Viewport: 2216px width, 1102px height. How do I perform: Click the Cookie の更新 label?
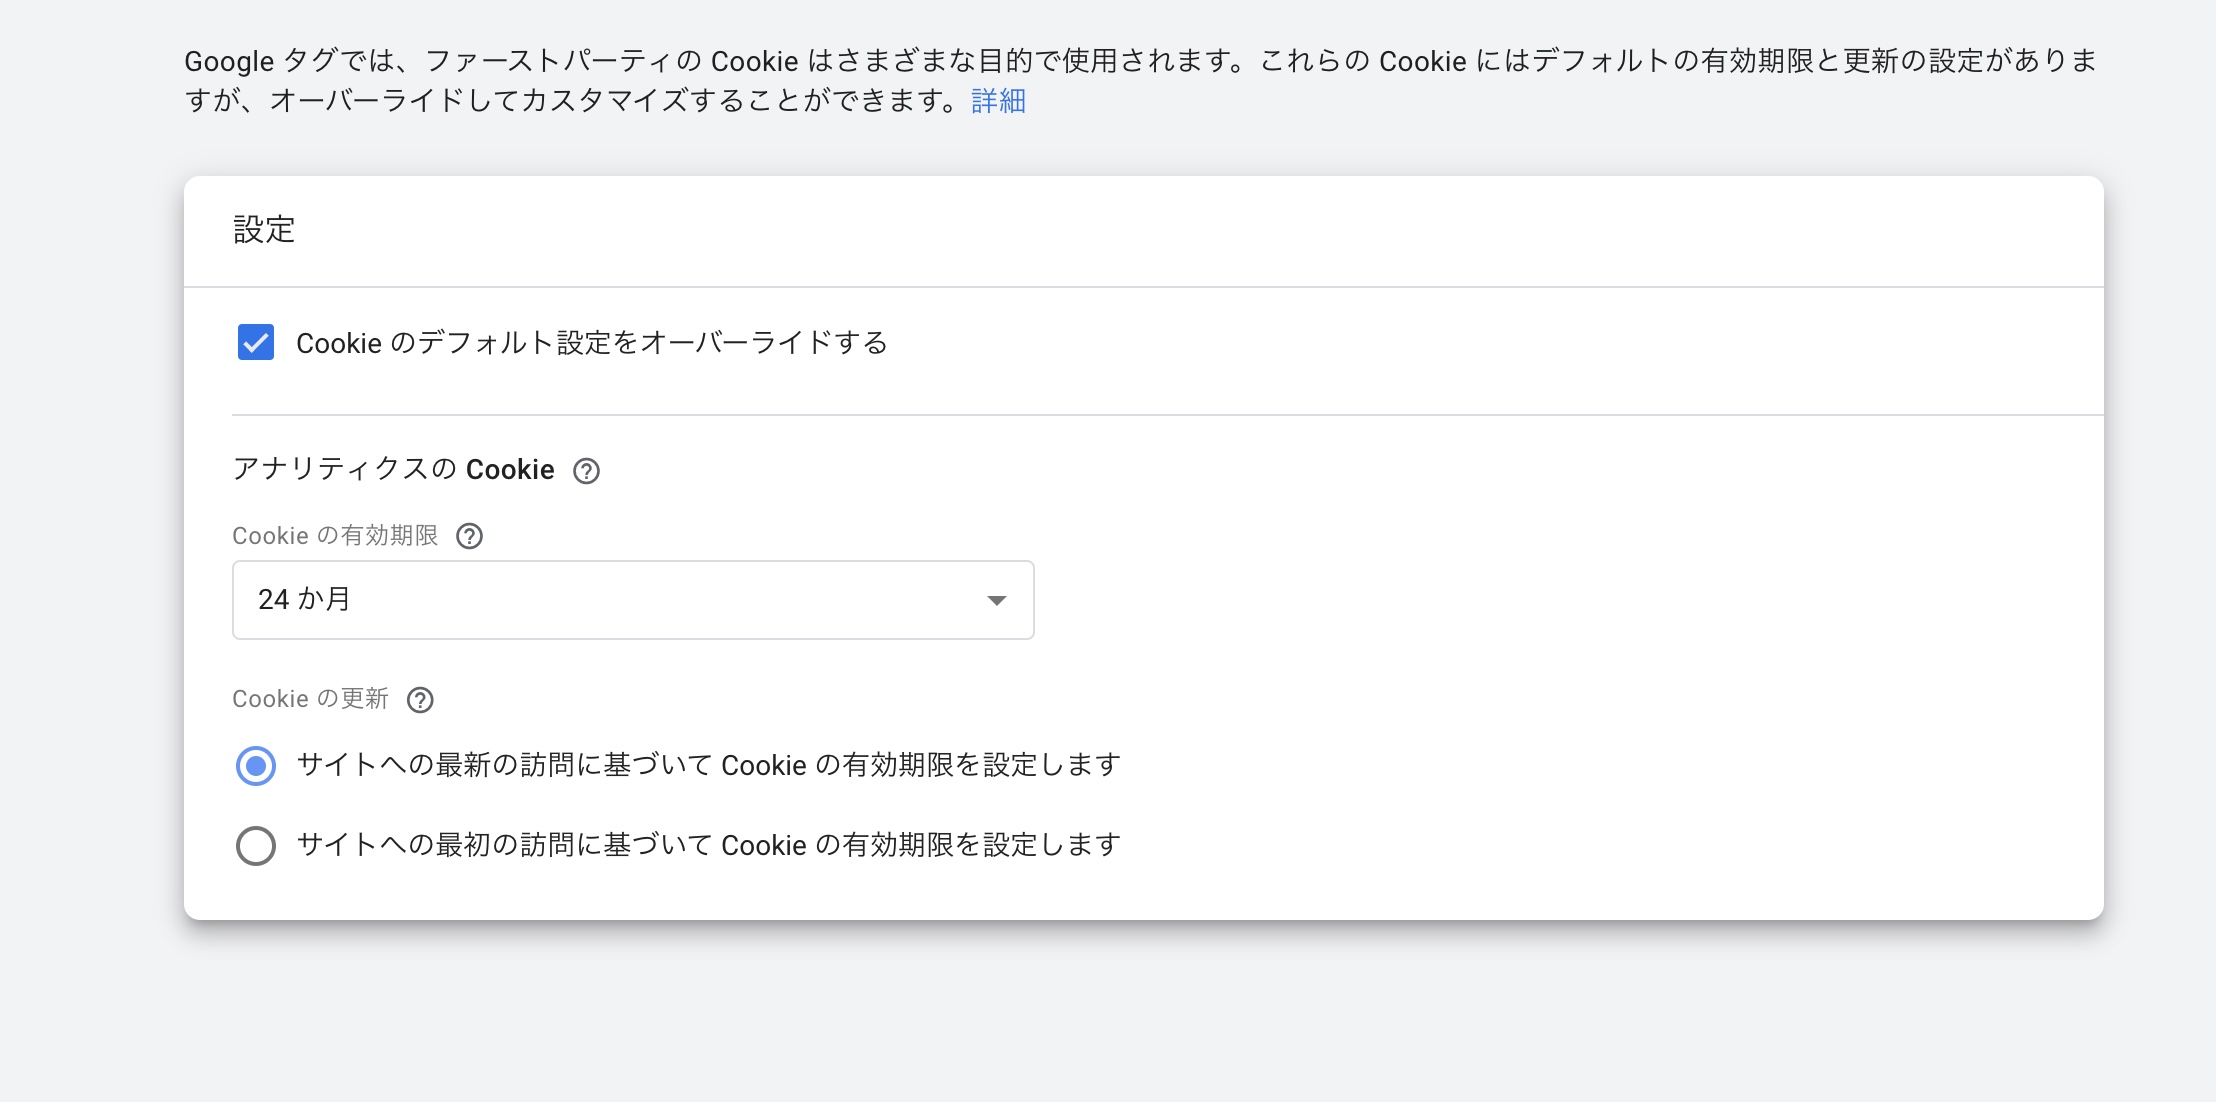(310, 699)
